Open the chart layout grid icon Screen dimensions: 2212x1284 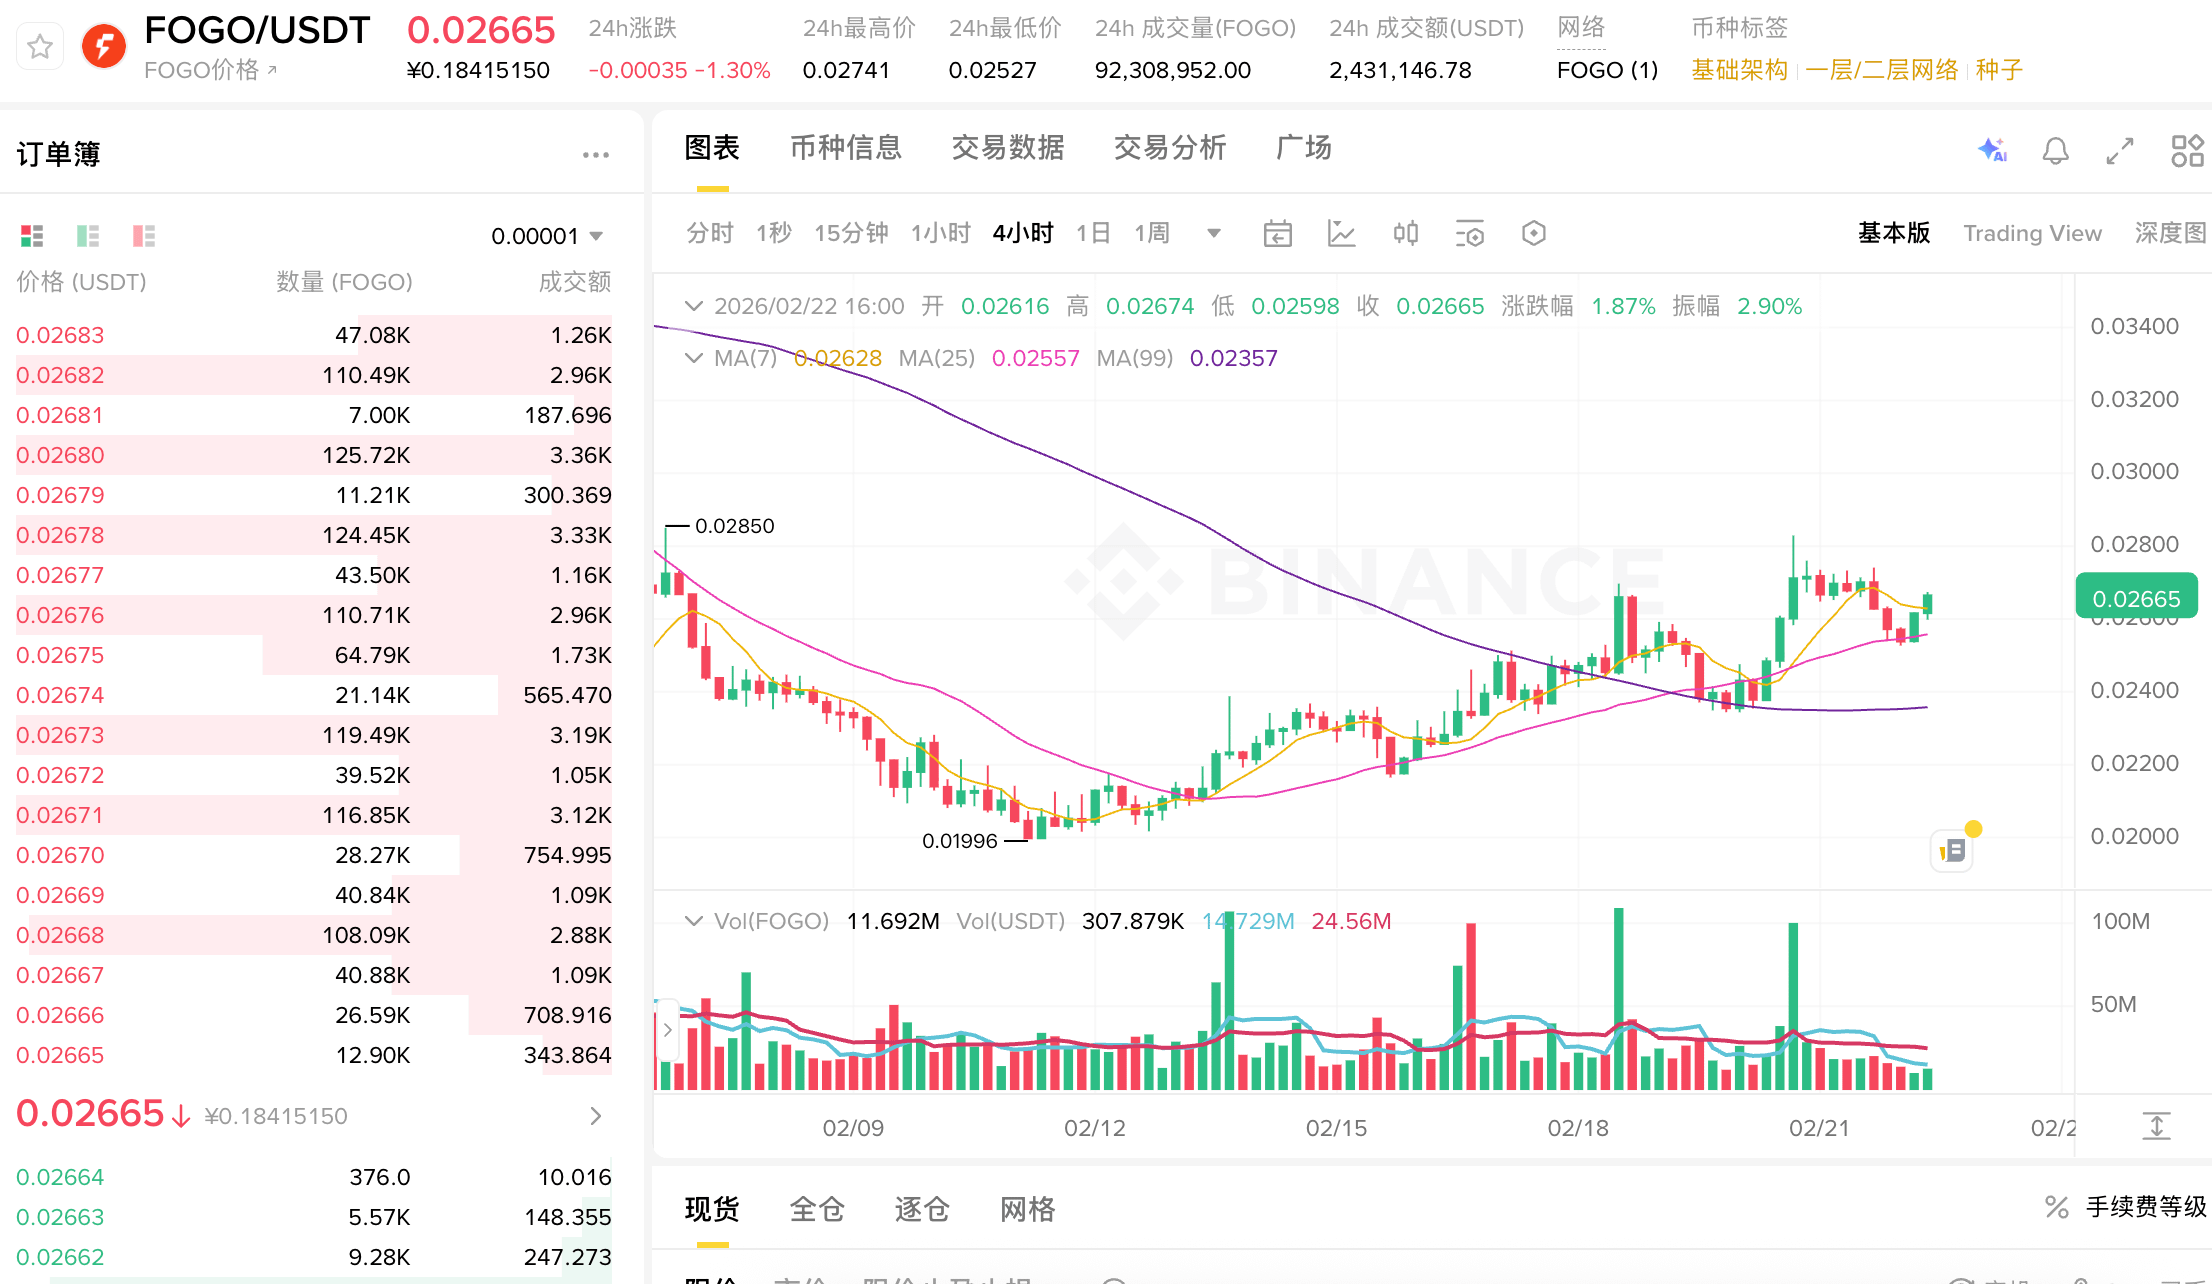point(2187,151)
